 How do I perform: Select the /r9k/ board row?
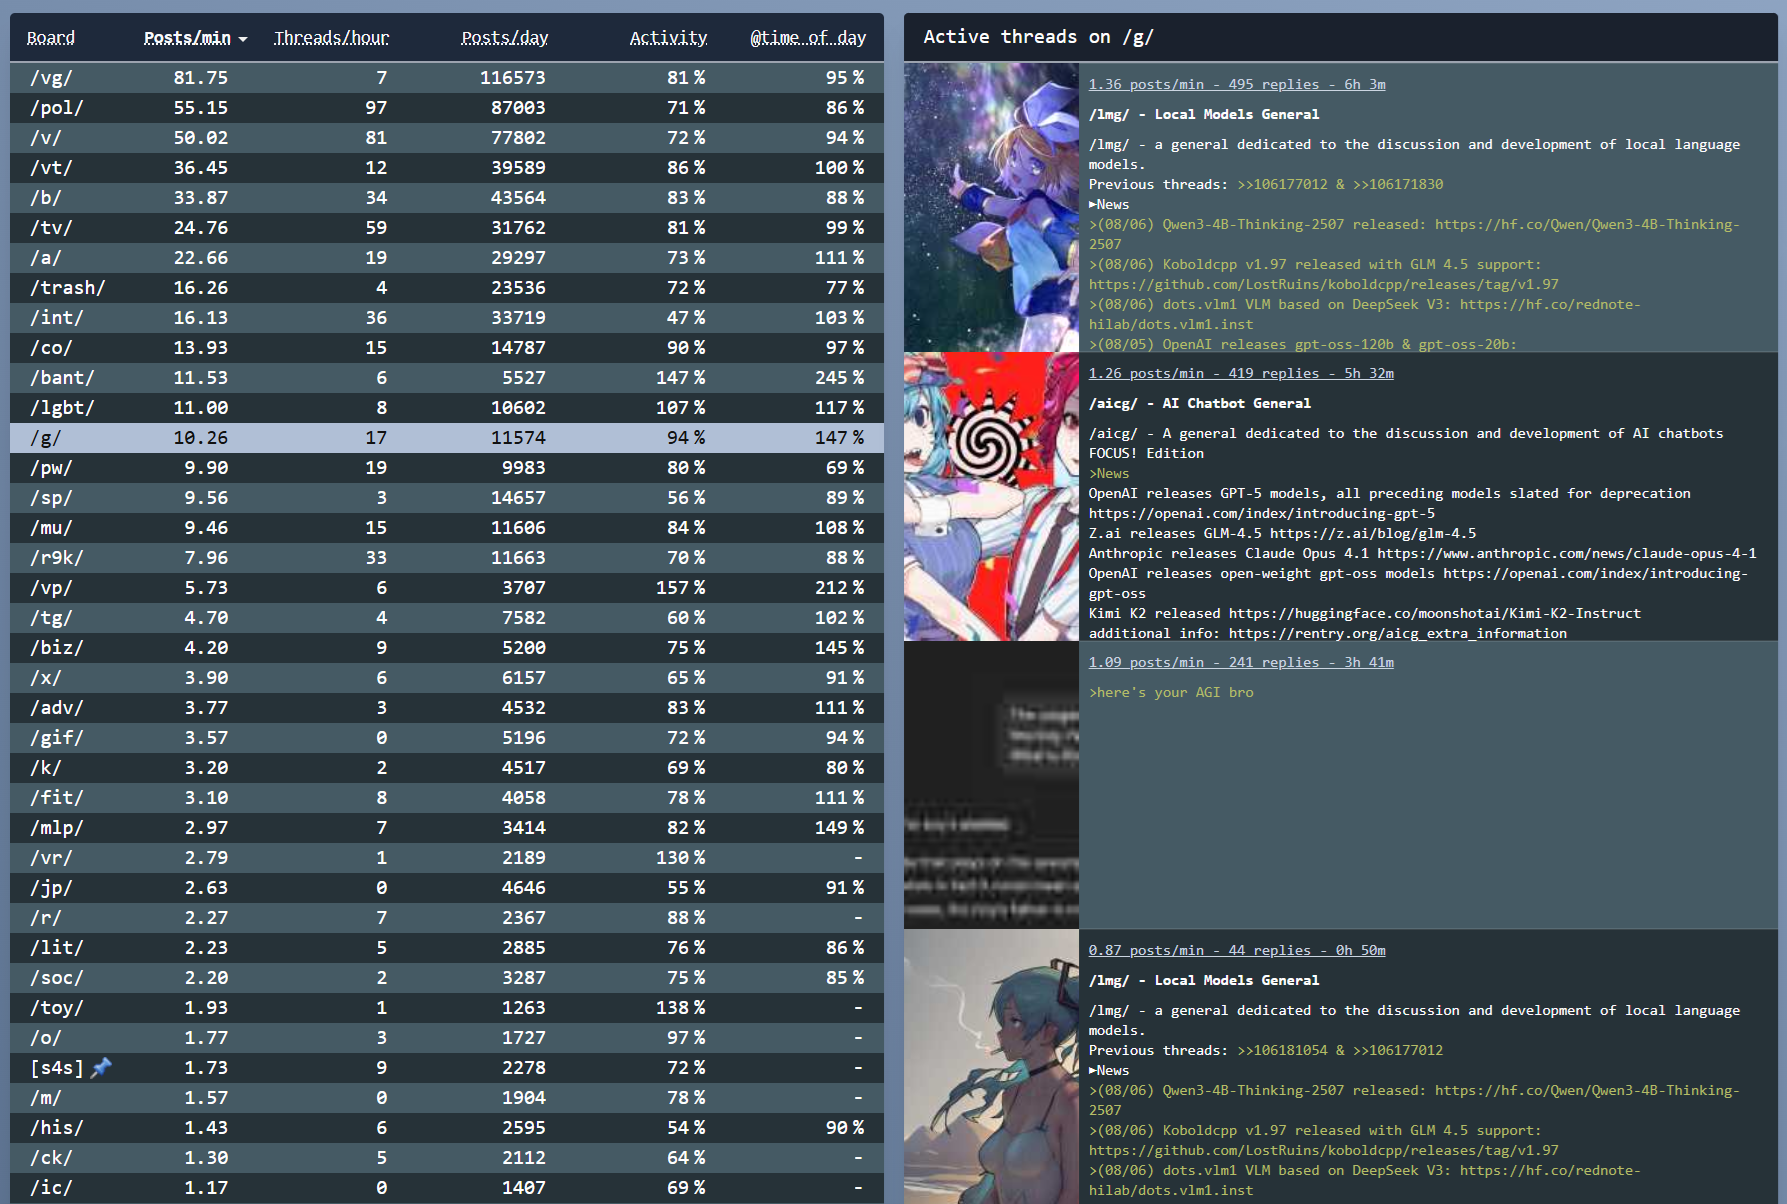coord(447,558)
